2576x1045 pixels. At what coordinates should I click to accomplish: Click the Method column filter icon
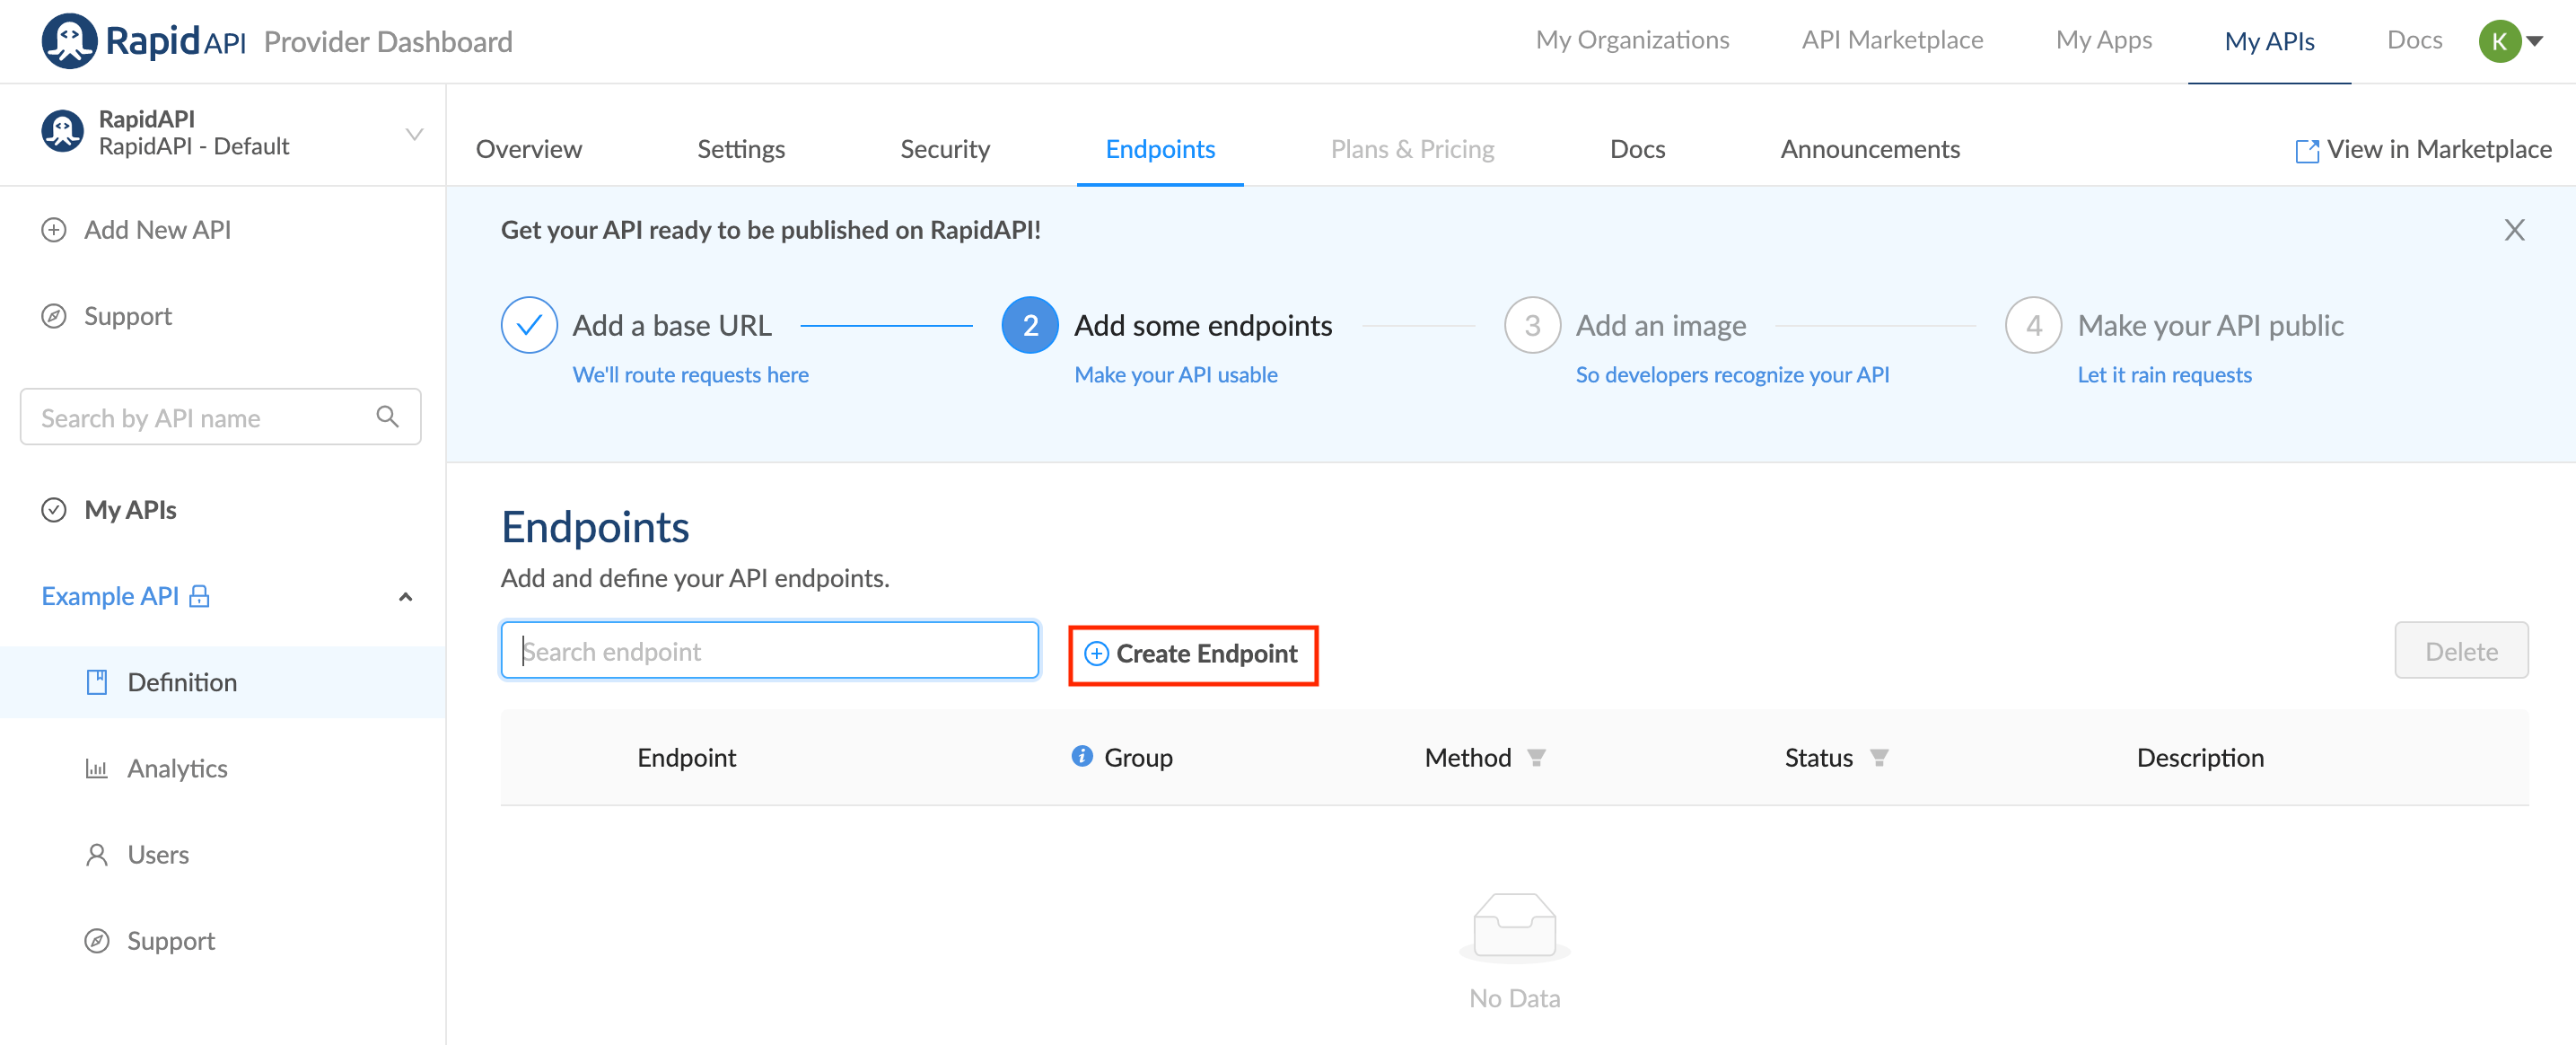[x=1536, y=758]
